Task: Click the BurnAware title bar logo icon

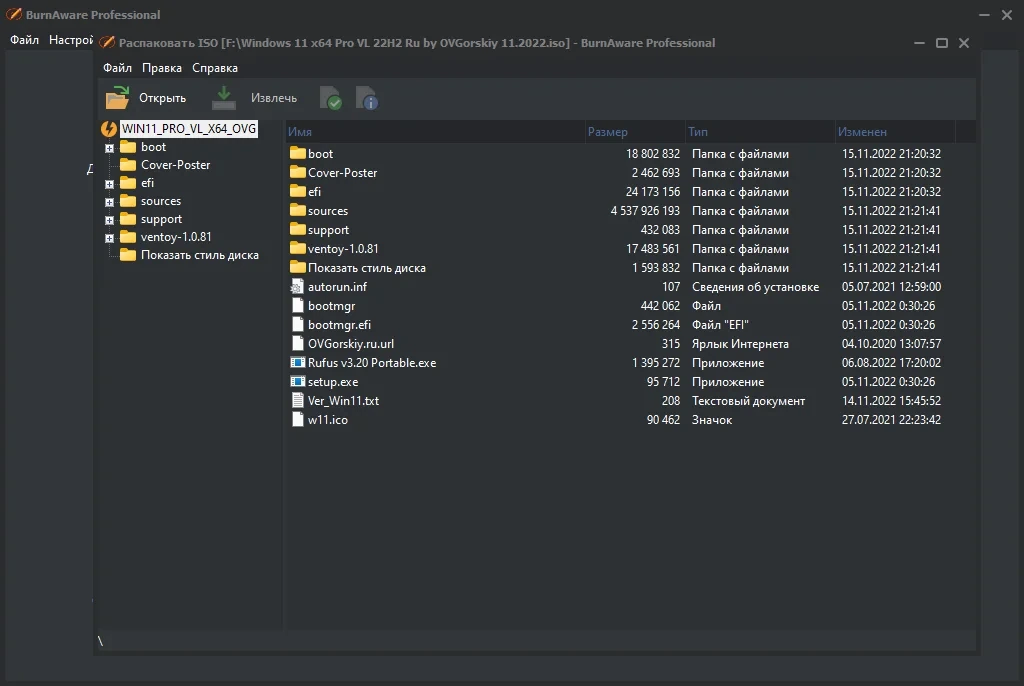Action: (14, 14)
